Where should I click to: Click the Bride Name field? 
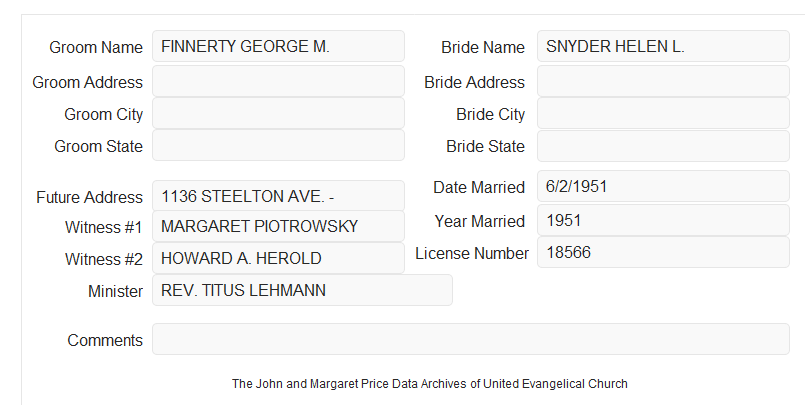(663, 46)
